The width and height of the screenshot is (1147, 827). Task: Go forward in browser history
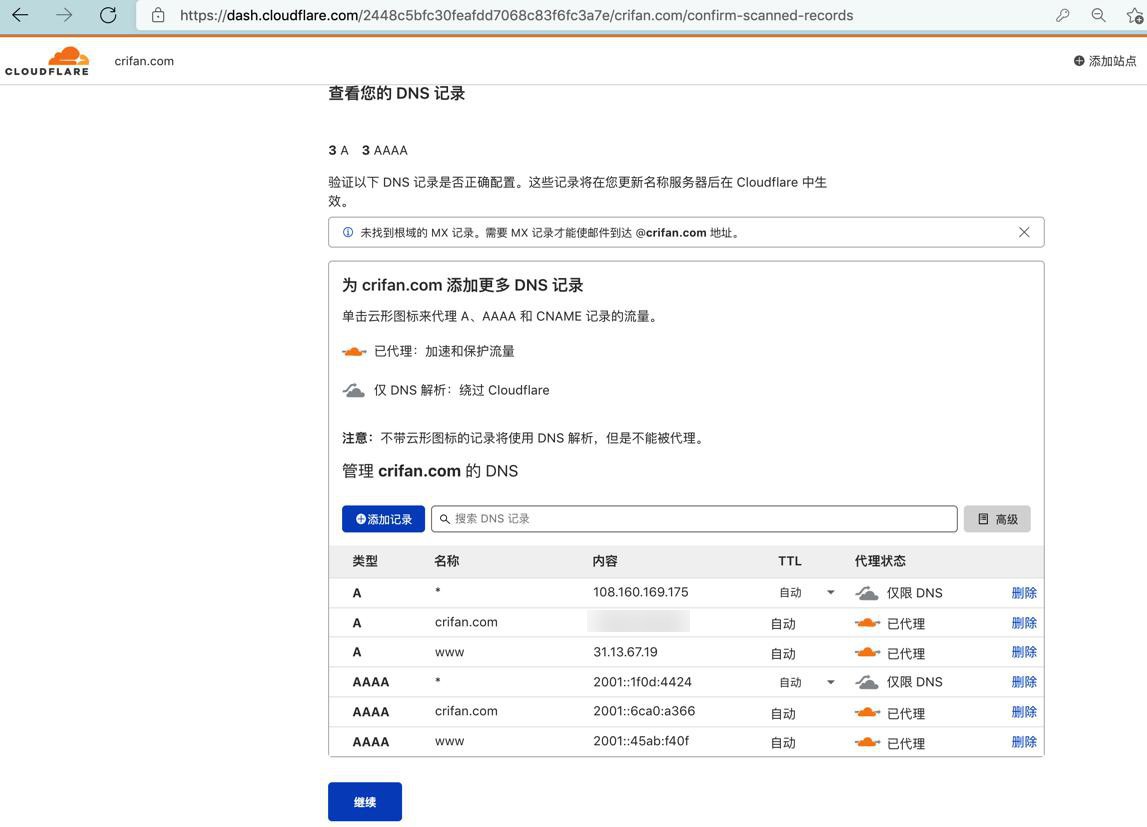coord(64,15)
